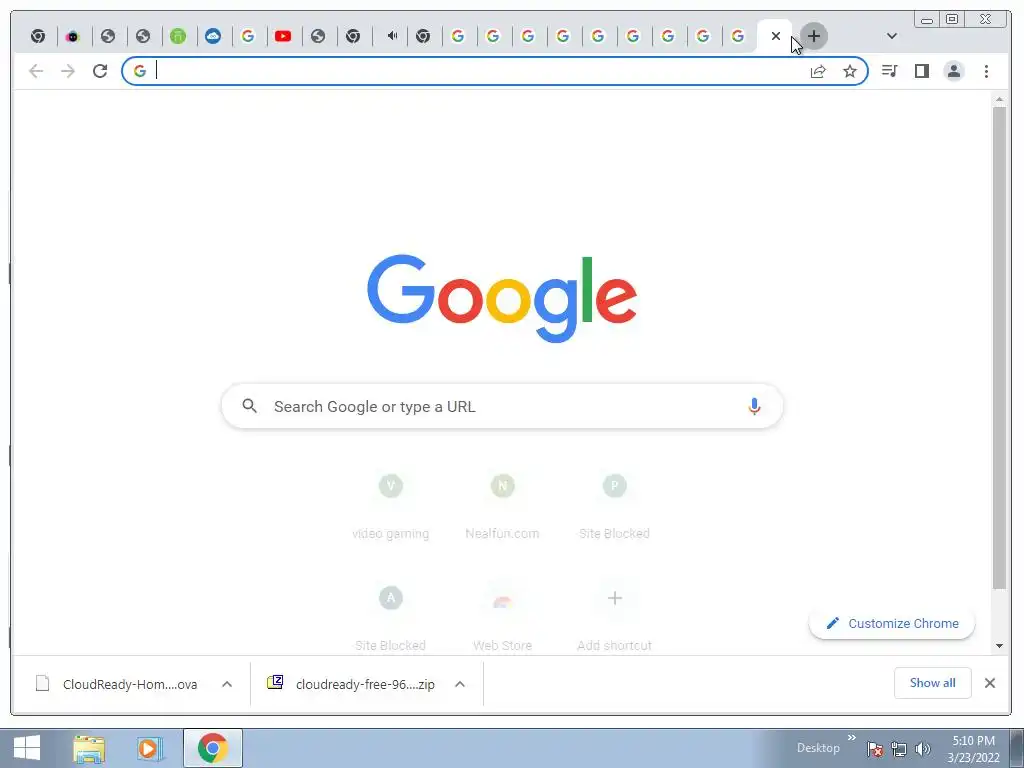Open the Site Blocked shortcut with letter A
Viewport: 1024px width, 768px height.
click(391, 617)
